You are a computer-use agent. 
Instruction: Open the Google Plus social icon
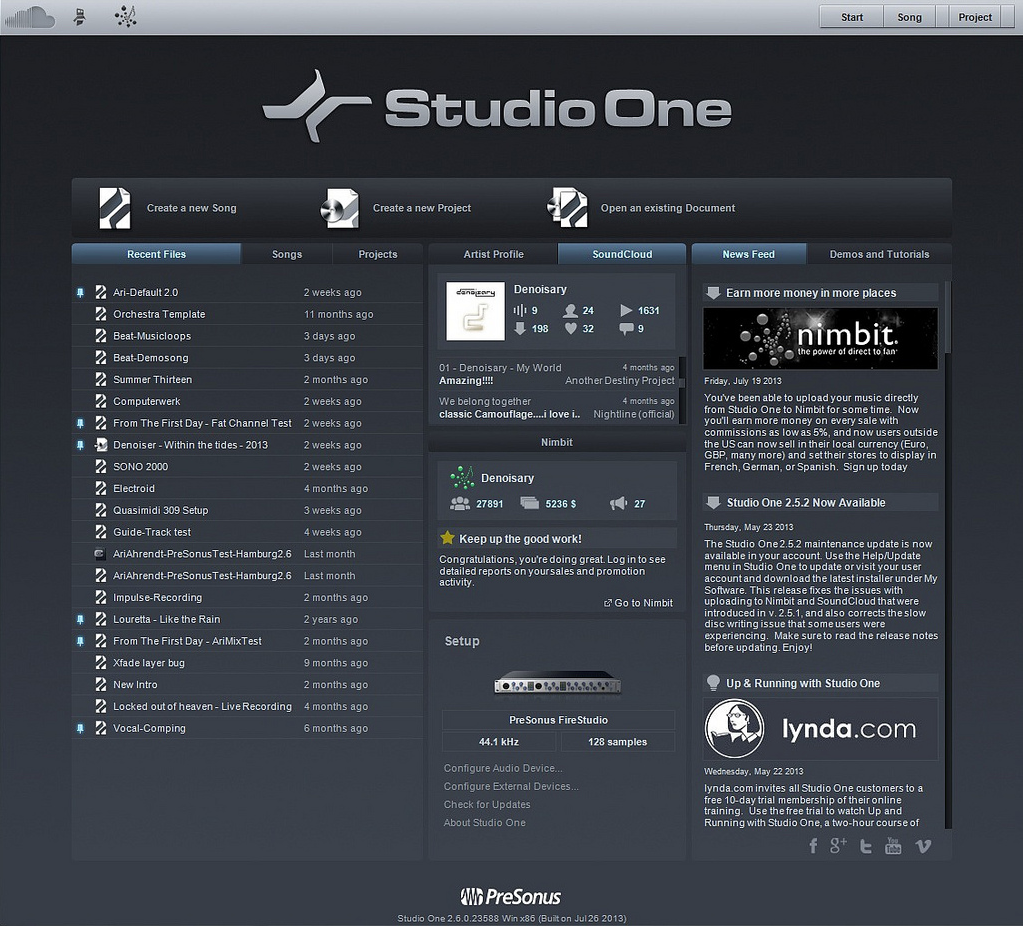(x=838, y=846)
